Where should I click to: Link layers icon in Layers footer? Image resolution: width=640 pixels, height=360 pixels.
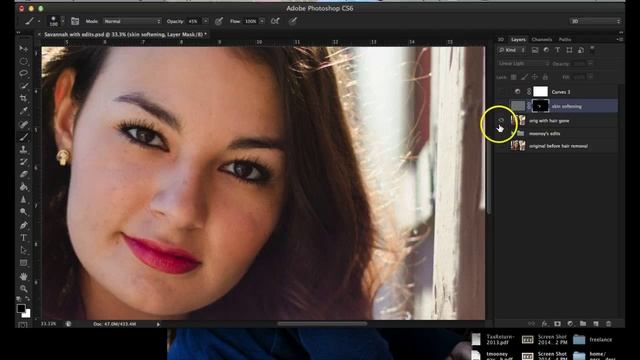531,324
